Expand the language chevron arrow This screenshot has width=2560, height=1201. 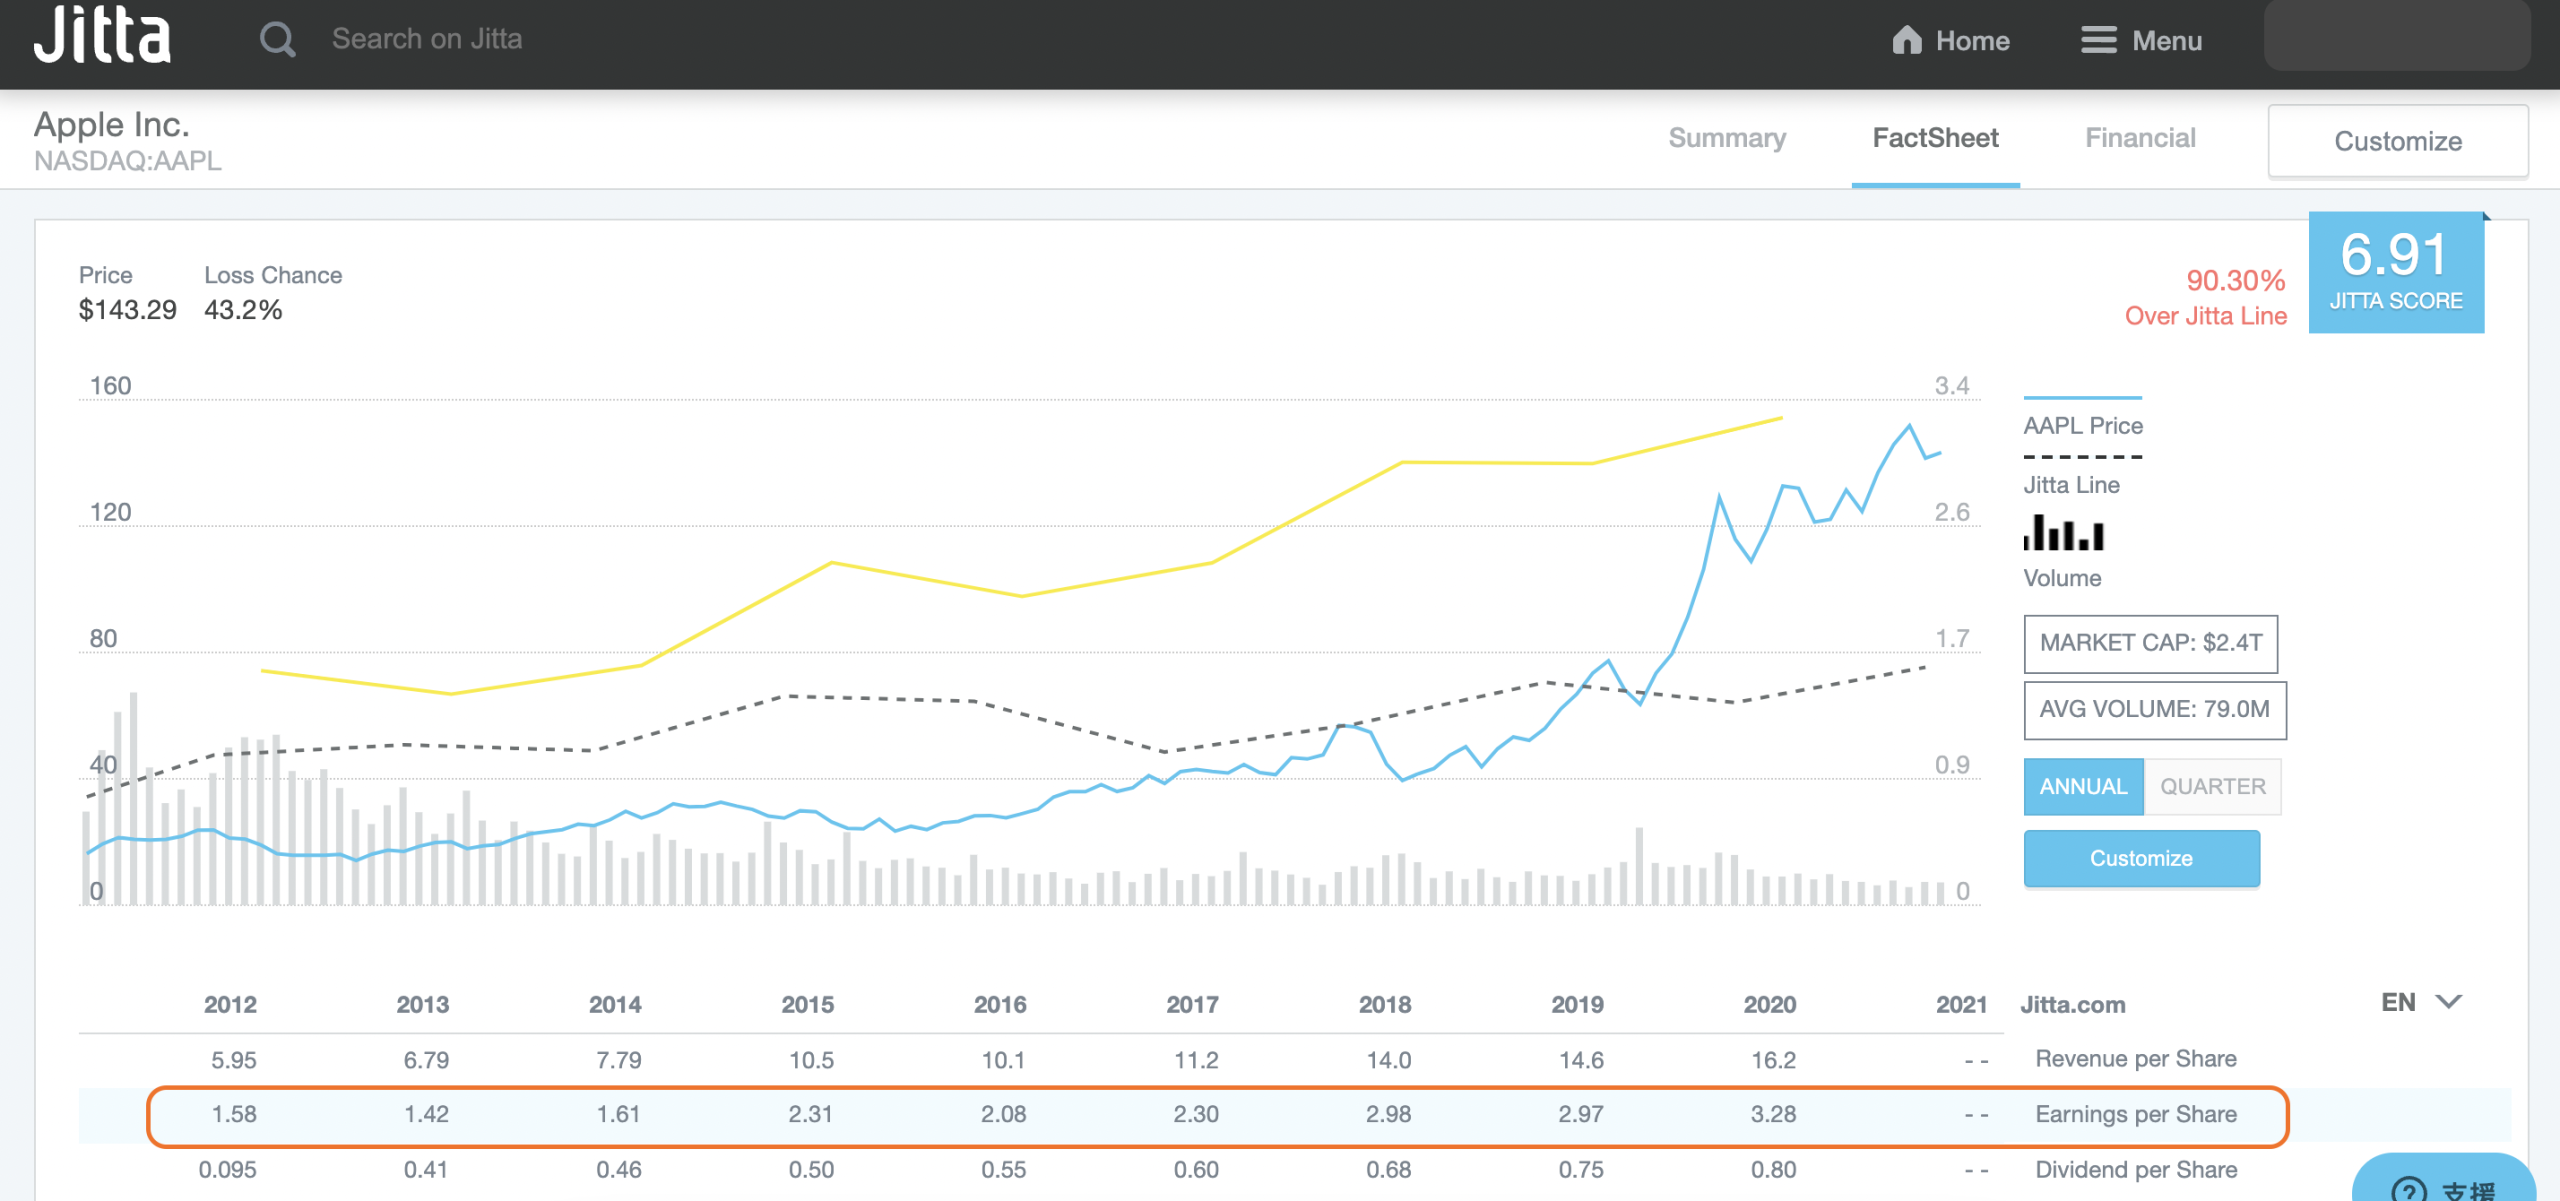coord(2448,1002)
